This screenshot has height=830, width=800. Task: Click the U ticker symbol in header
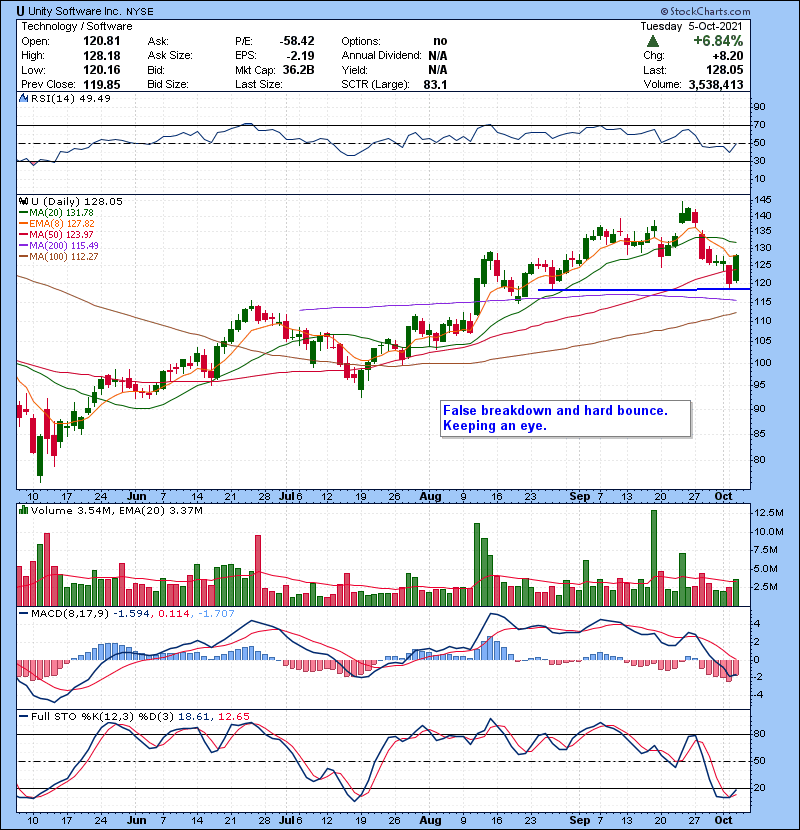tap(20, 11)
